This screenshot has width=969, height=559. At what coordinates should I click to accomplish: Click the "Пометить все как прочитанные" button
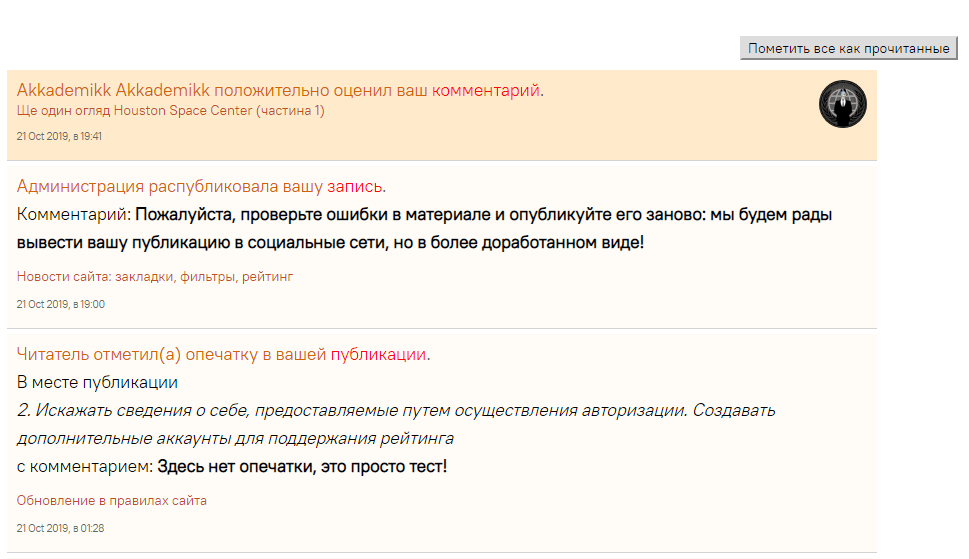(x=849, y=48)
